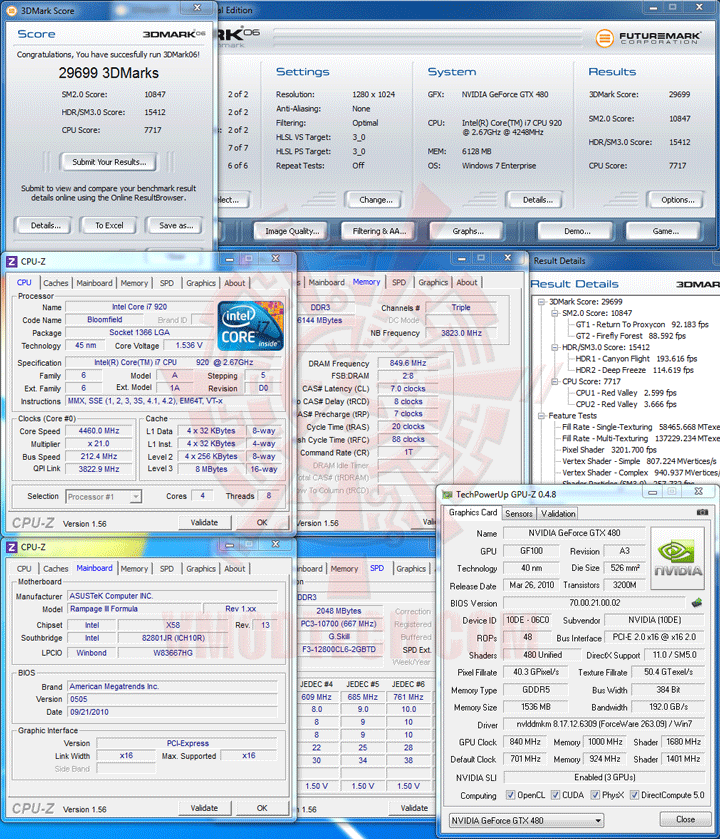Click the NVIDIA logo in GPU-Z

pos(678,559)
